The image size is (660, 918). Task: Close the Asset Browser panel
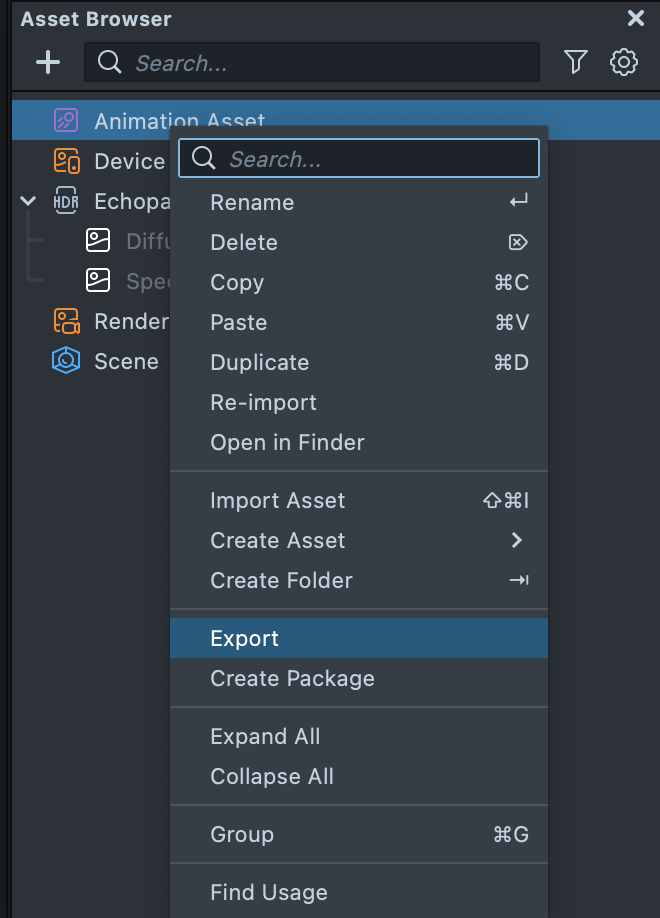point(635,18)
